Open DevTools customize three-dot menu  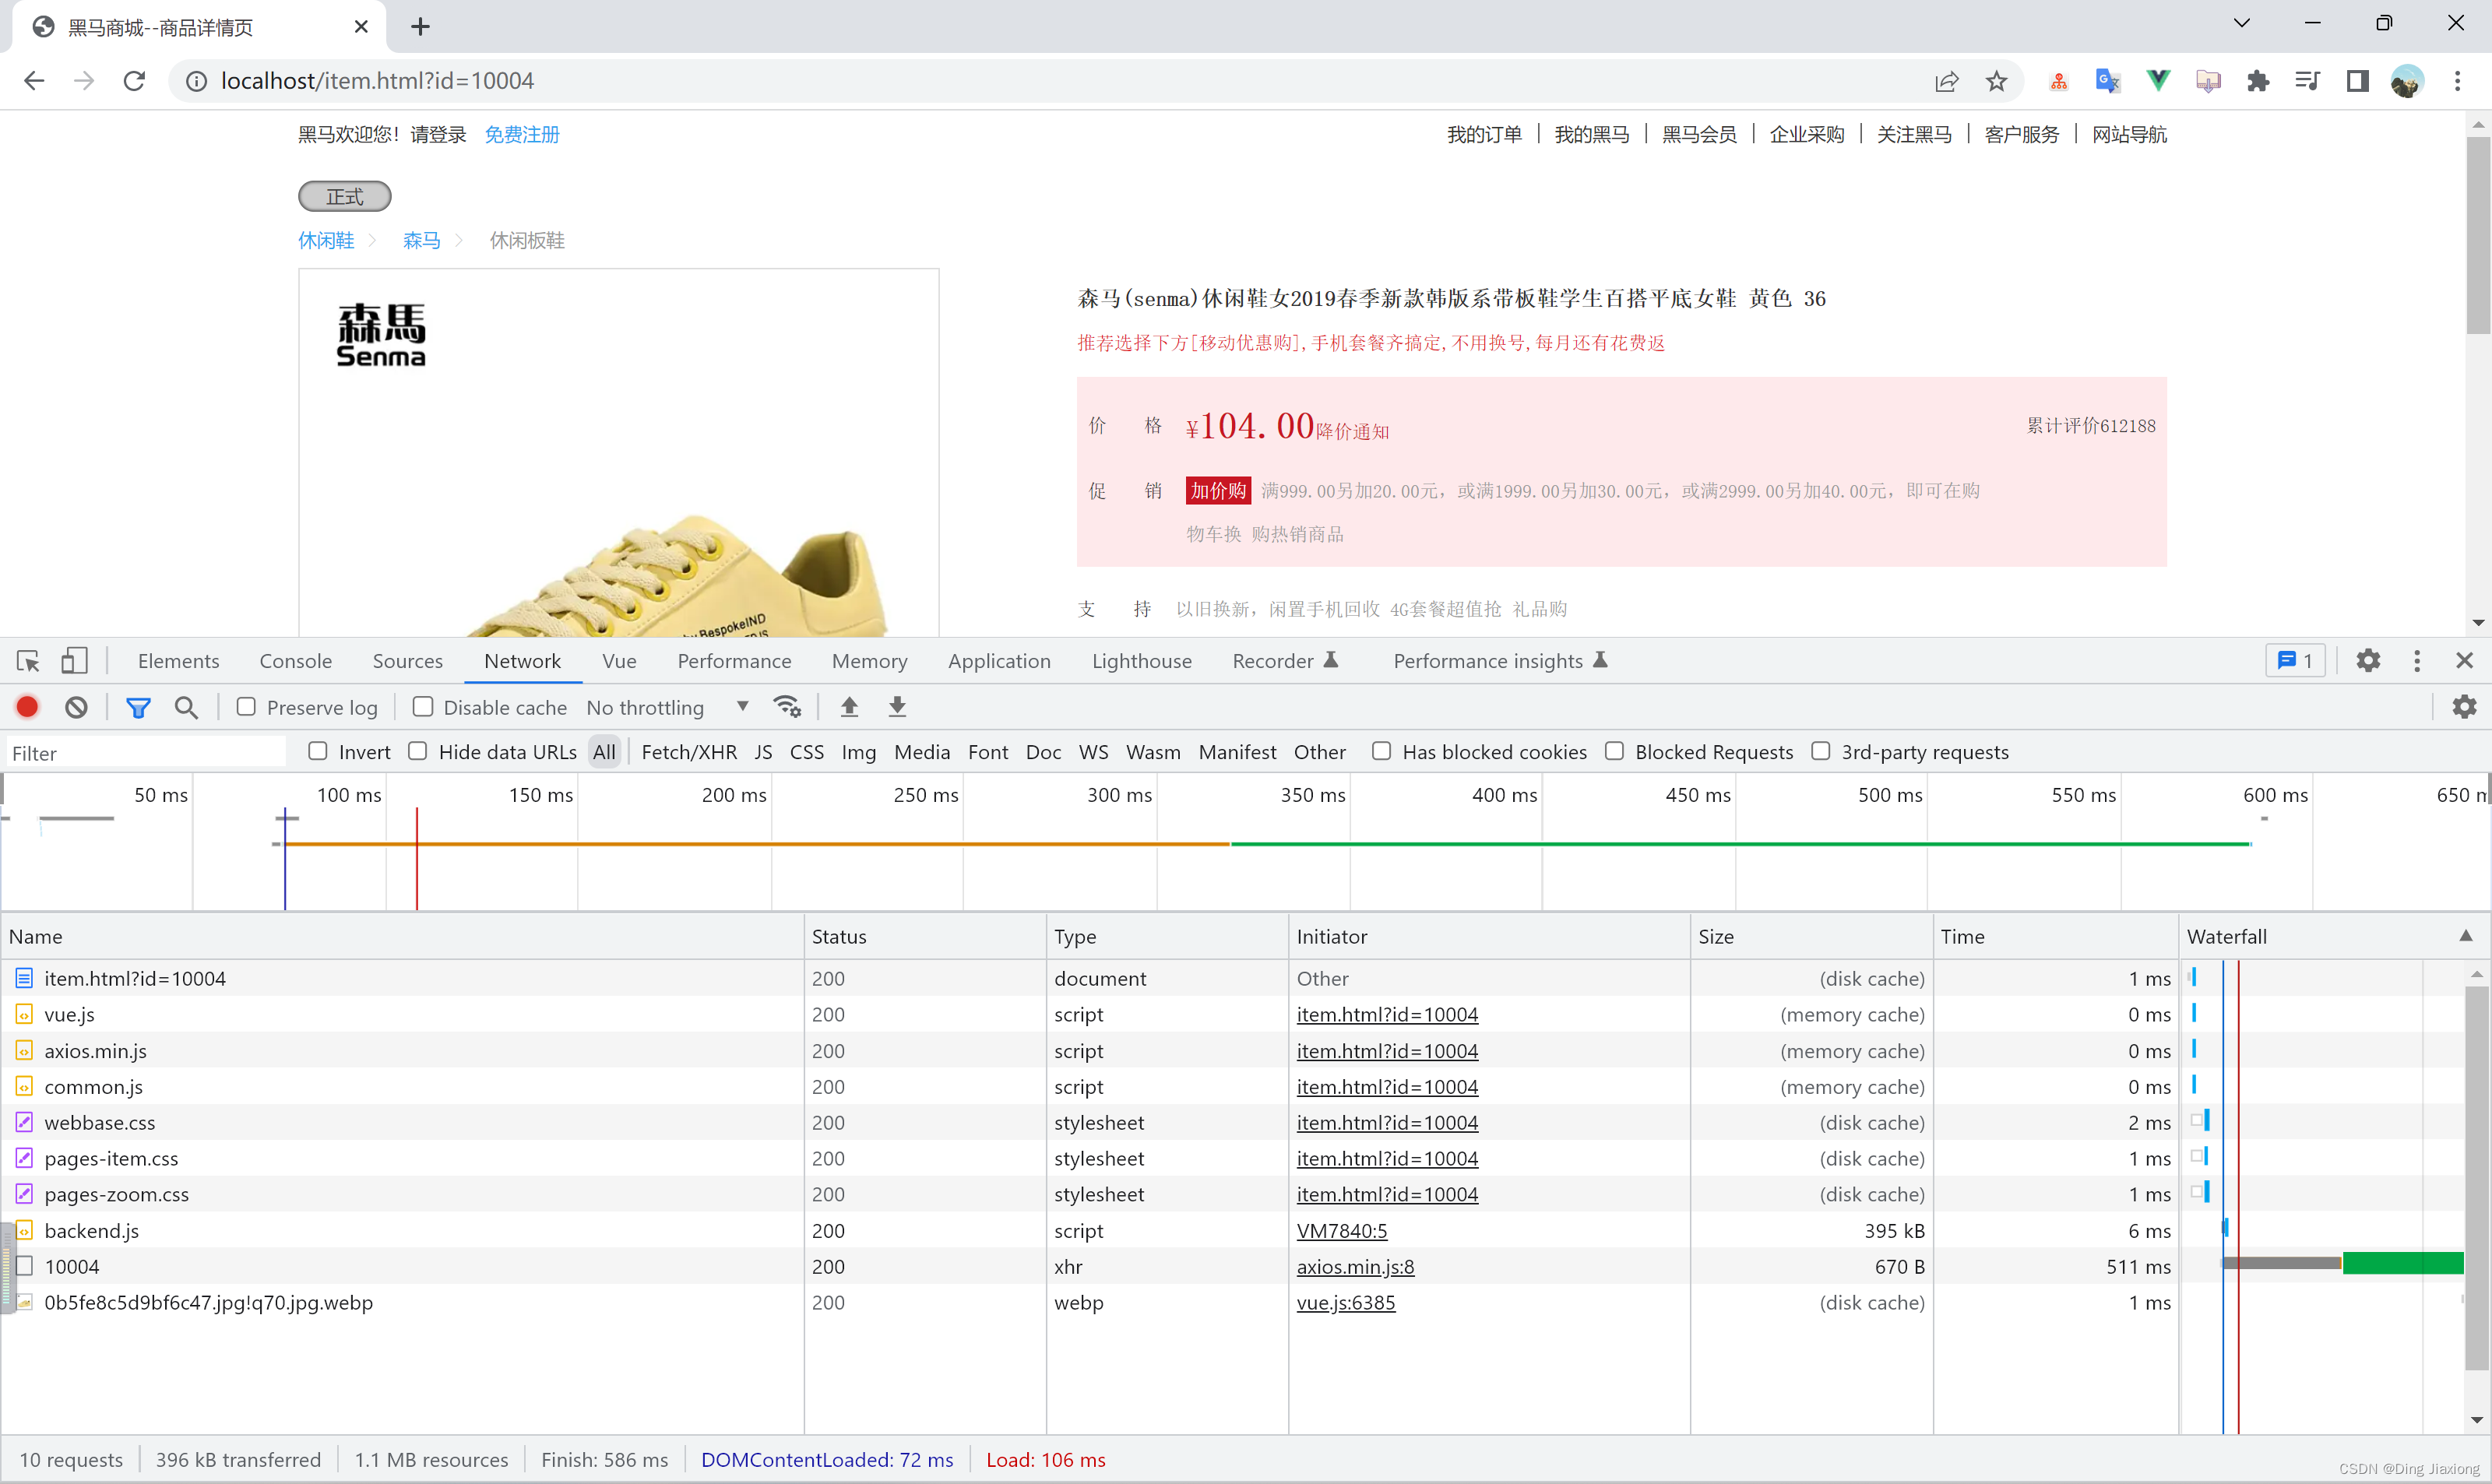pyautogui.click(x=2417, y=661)
